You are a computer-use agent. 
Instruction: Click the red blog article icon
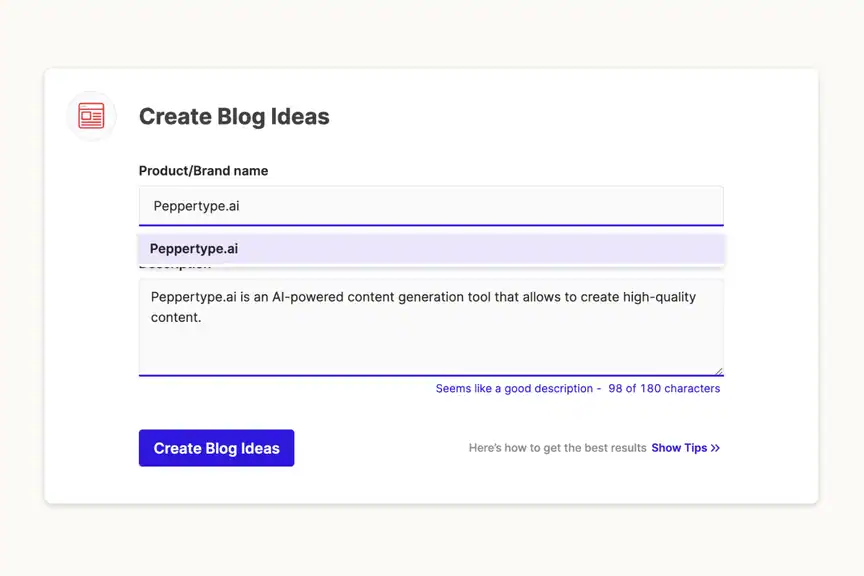coord(91,117)
